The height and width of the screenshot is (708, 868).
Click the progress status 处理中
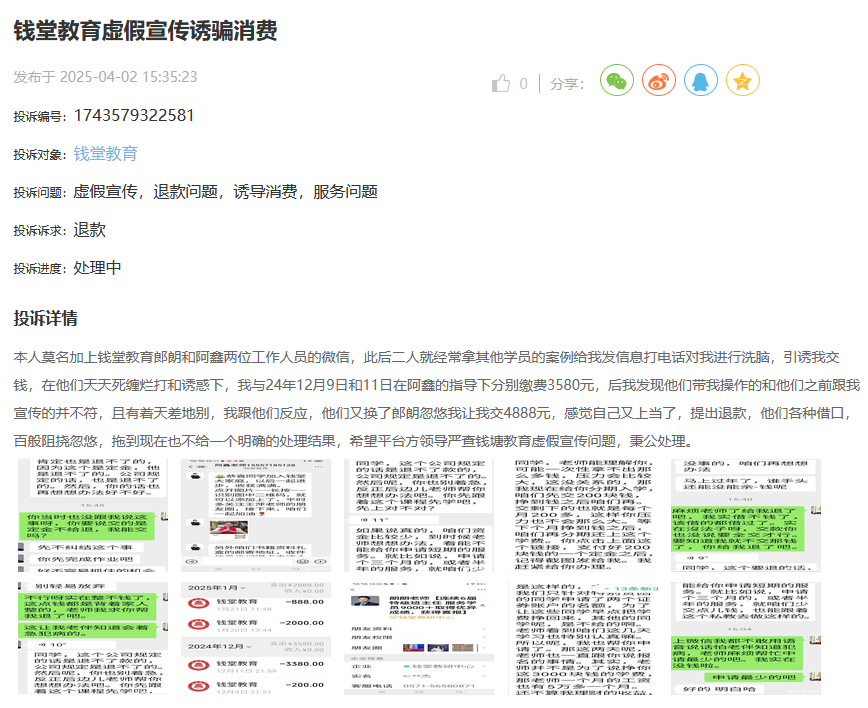point(97,268)
